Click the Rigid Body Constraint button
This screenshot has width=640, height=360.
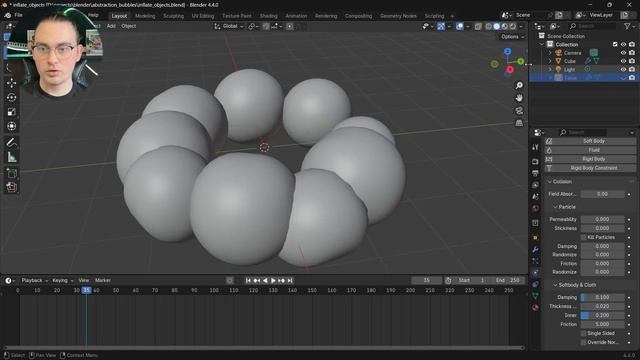(590, 168)
